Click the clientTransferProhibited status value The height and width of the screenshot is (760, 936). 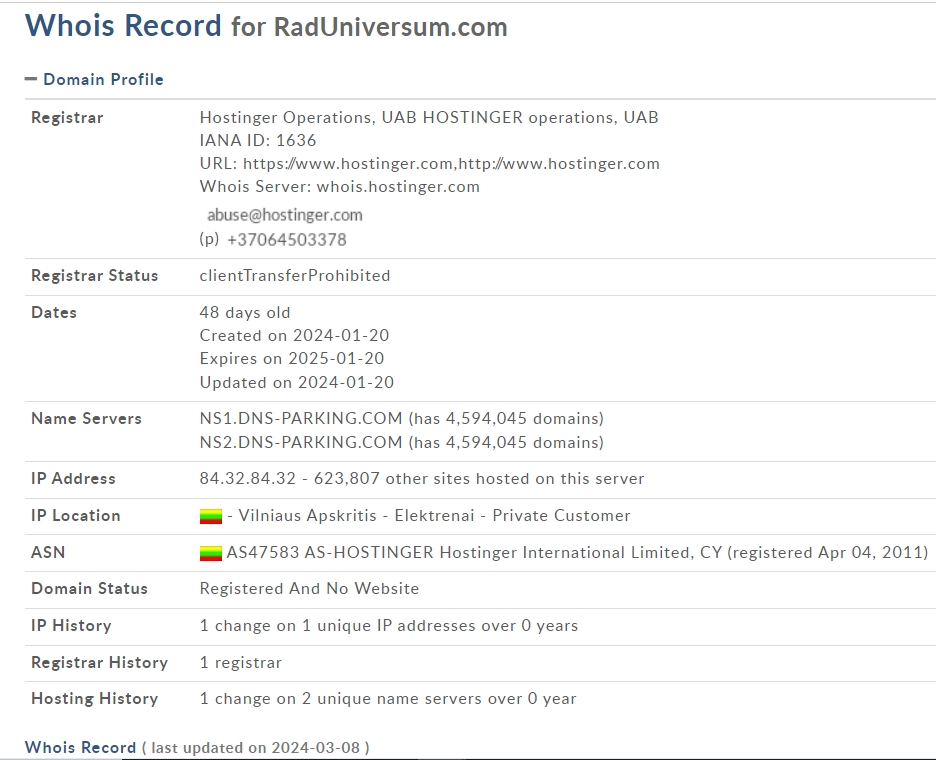tap(295, 276)
